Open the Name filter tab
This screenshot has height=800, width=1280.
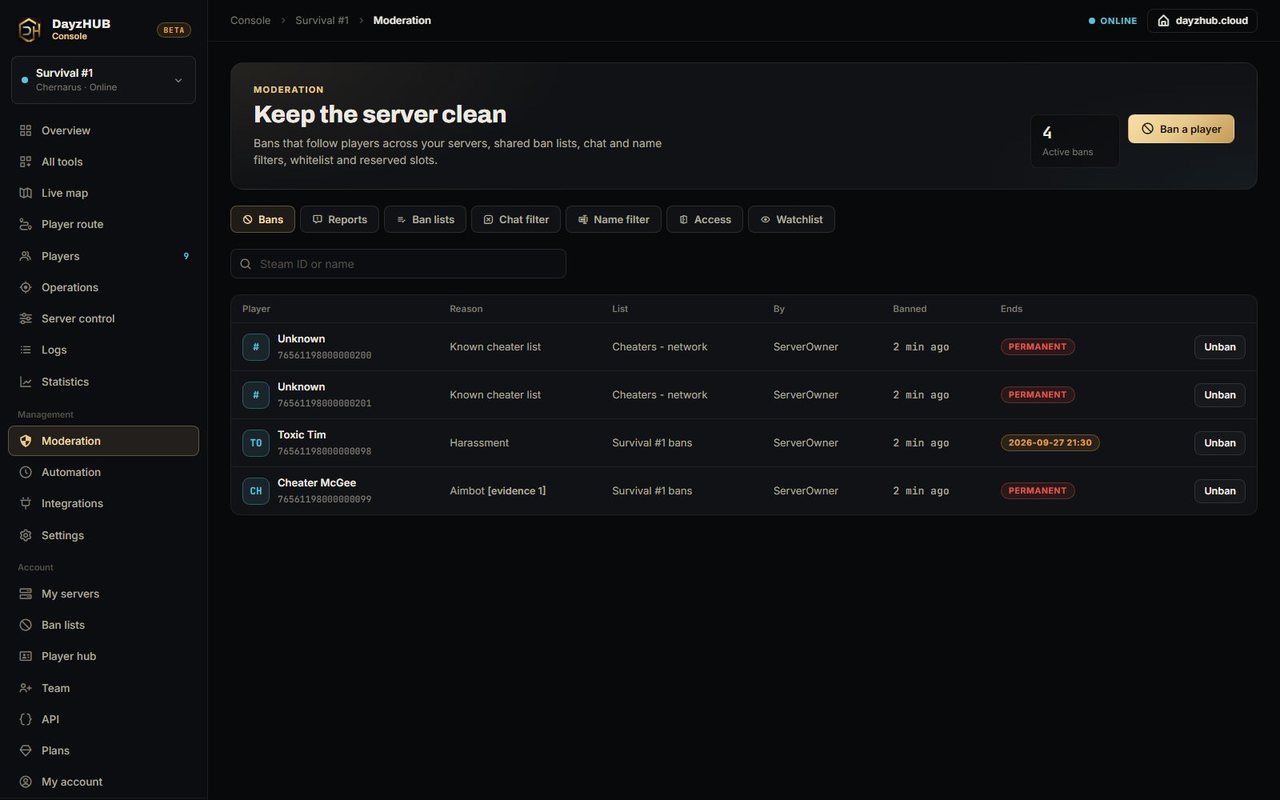613,219
